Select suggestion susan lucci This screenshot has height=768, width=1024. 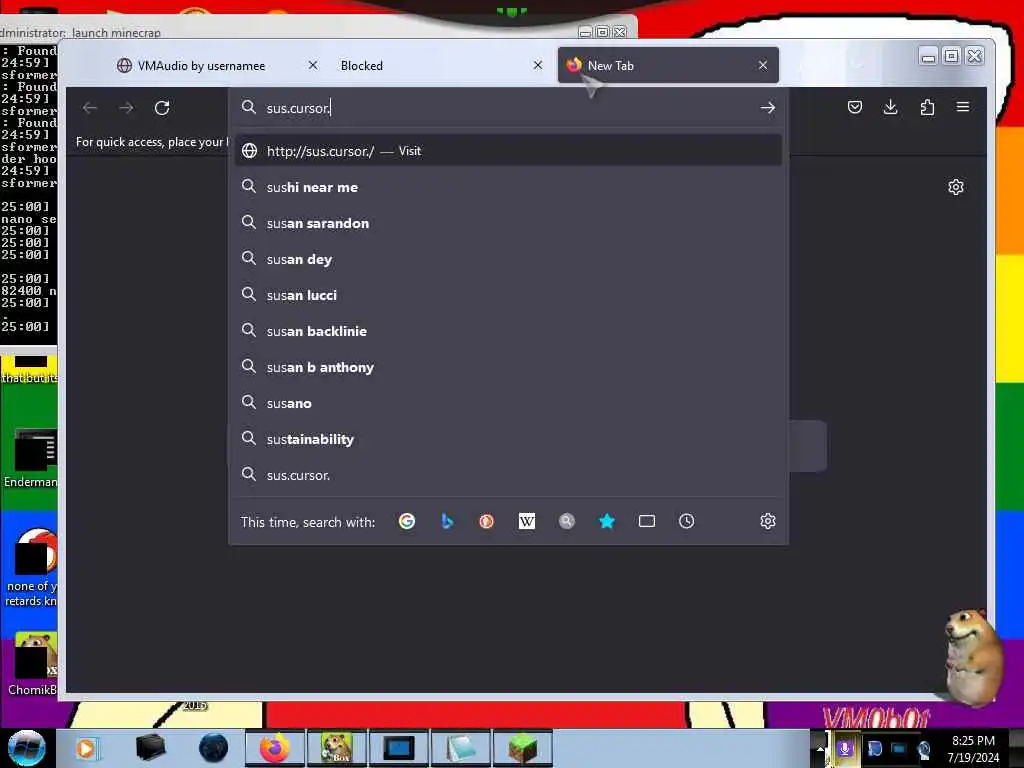pyautogui.click(x=508, y=295)
